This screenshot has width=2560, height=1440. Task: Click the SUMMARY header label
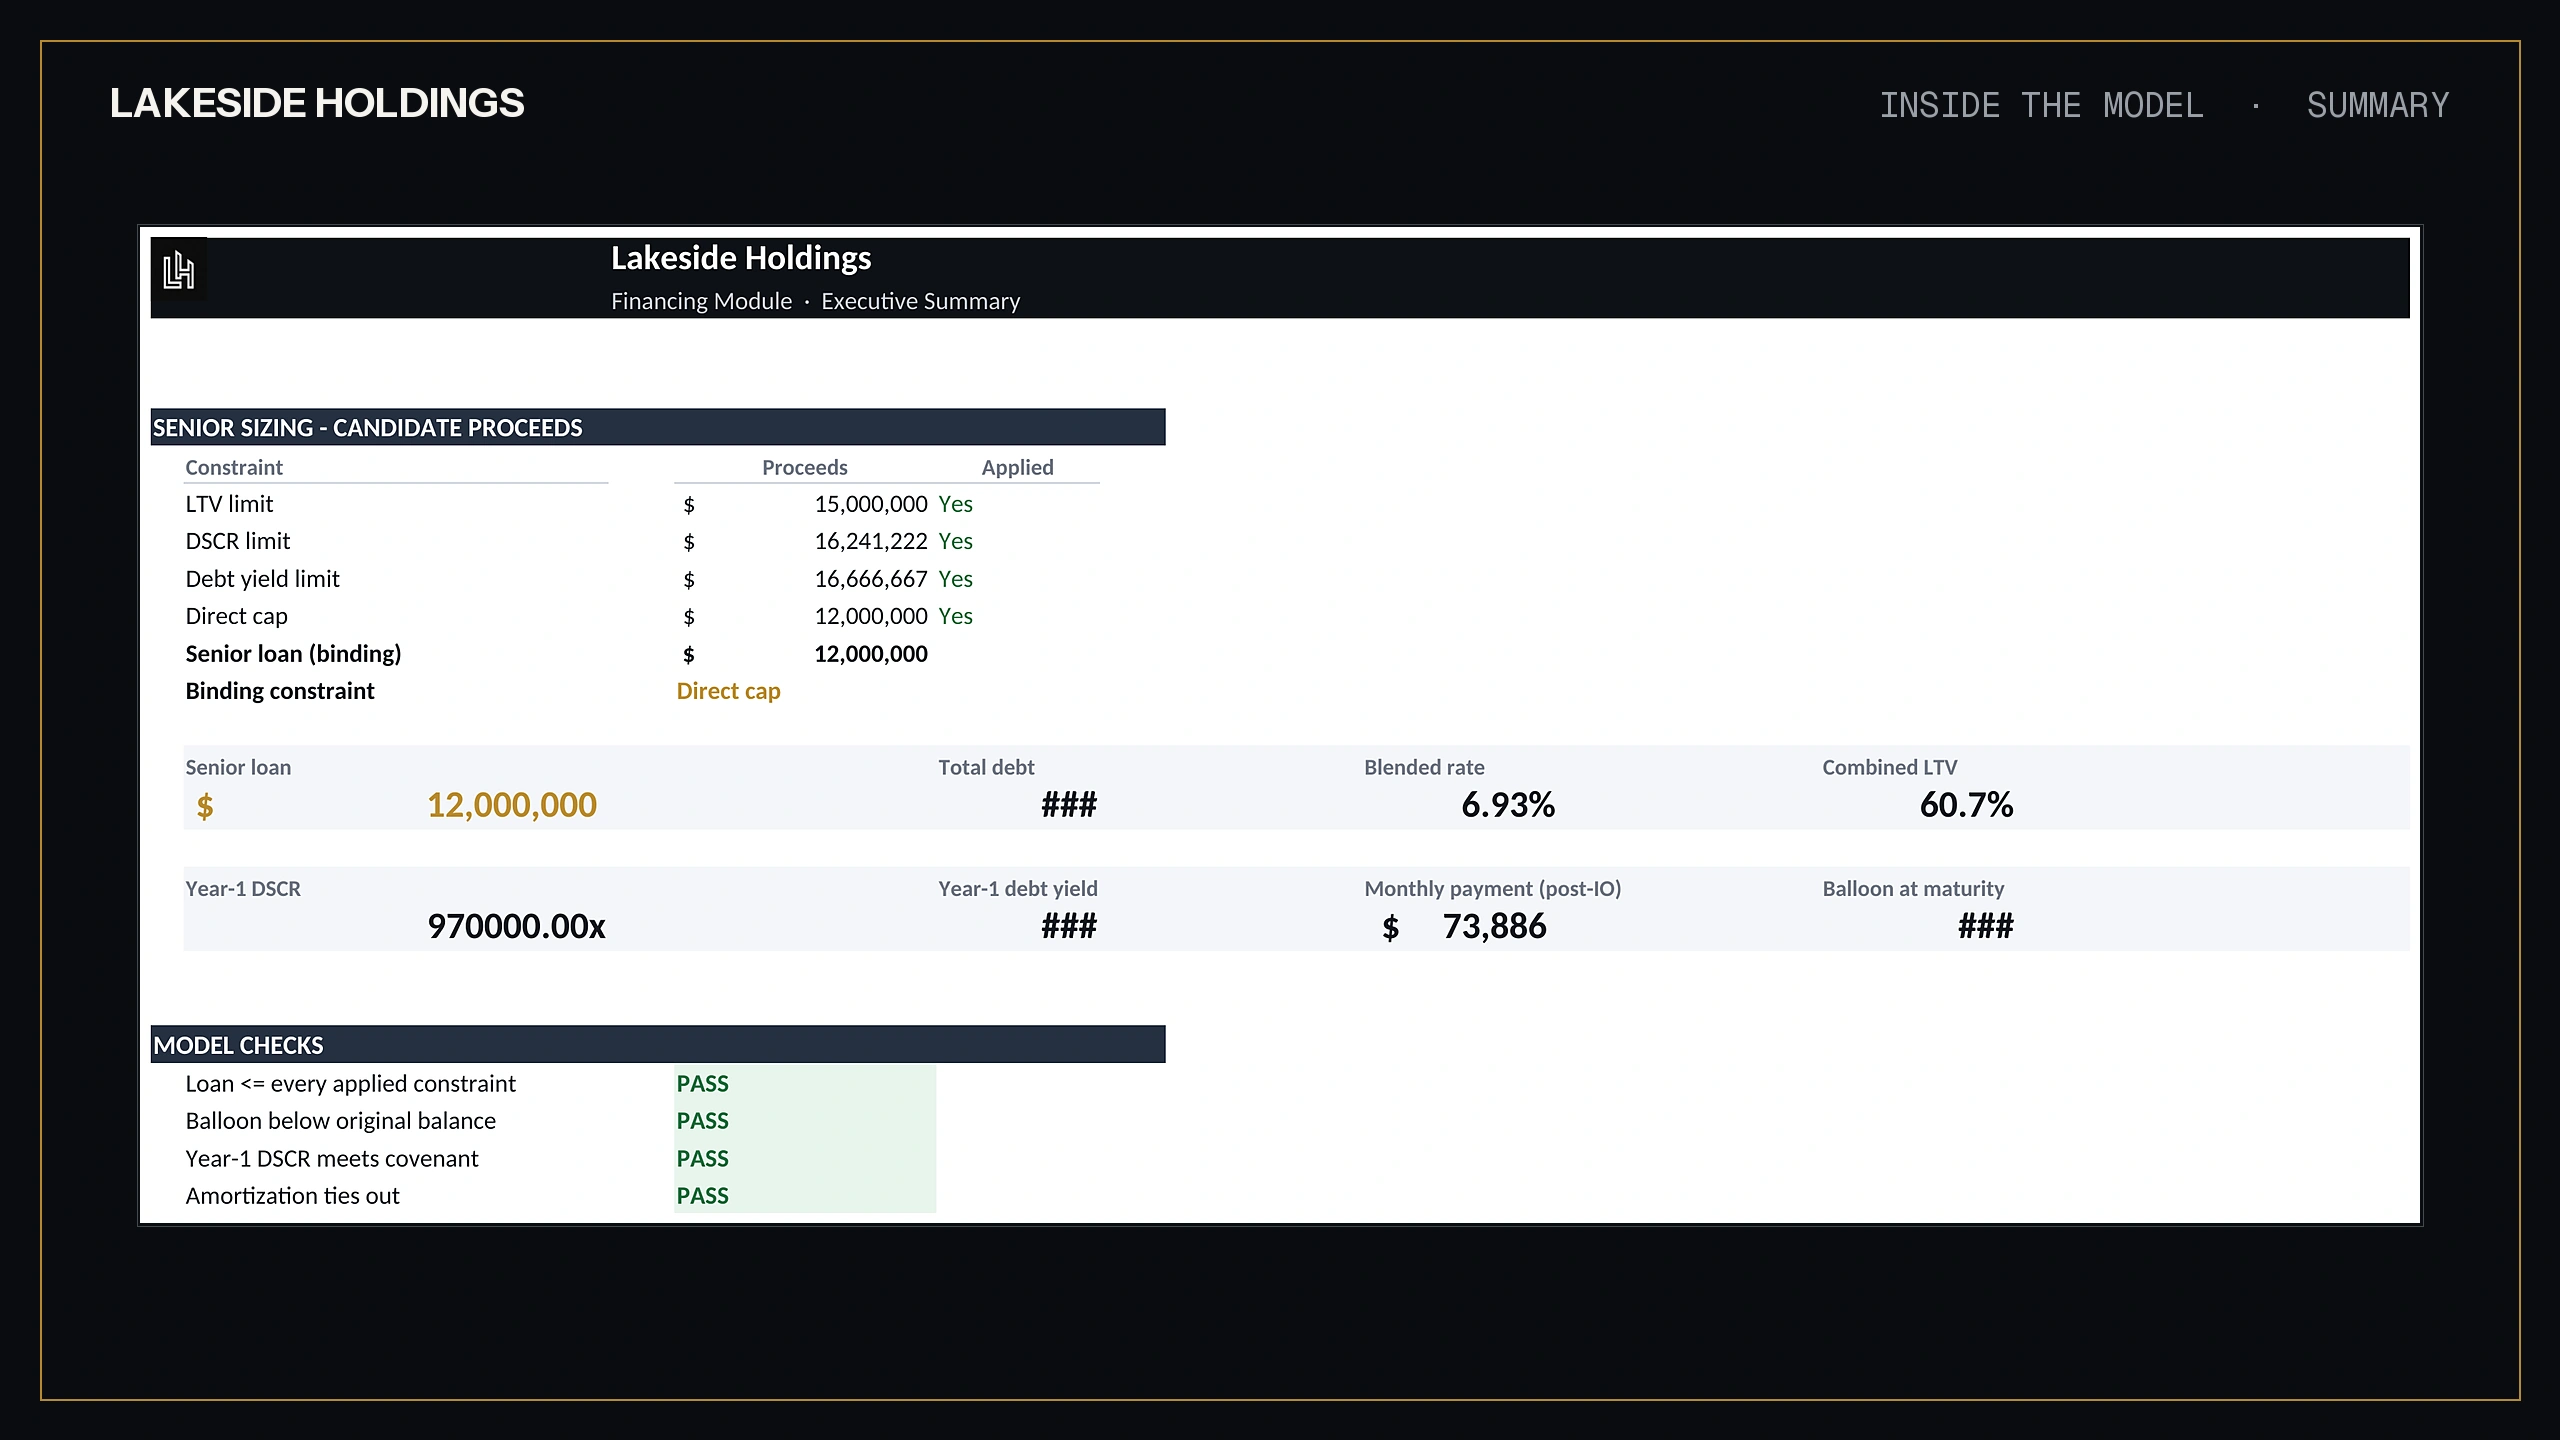[2378, 105]
